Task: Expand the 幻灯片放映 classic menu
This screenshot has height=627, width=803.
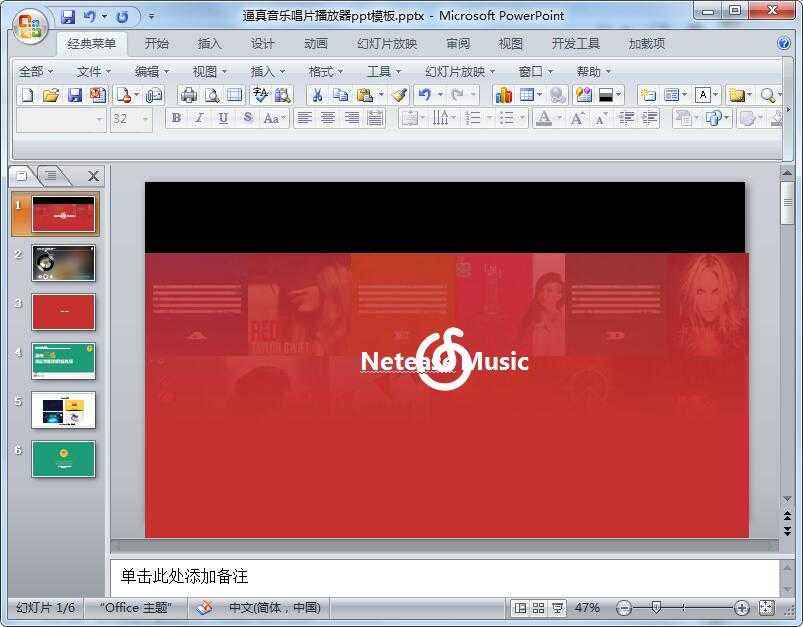Action: 460,72
